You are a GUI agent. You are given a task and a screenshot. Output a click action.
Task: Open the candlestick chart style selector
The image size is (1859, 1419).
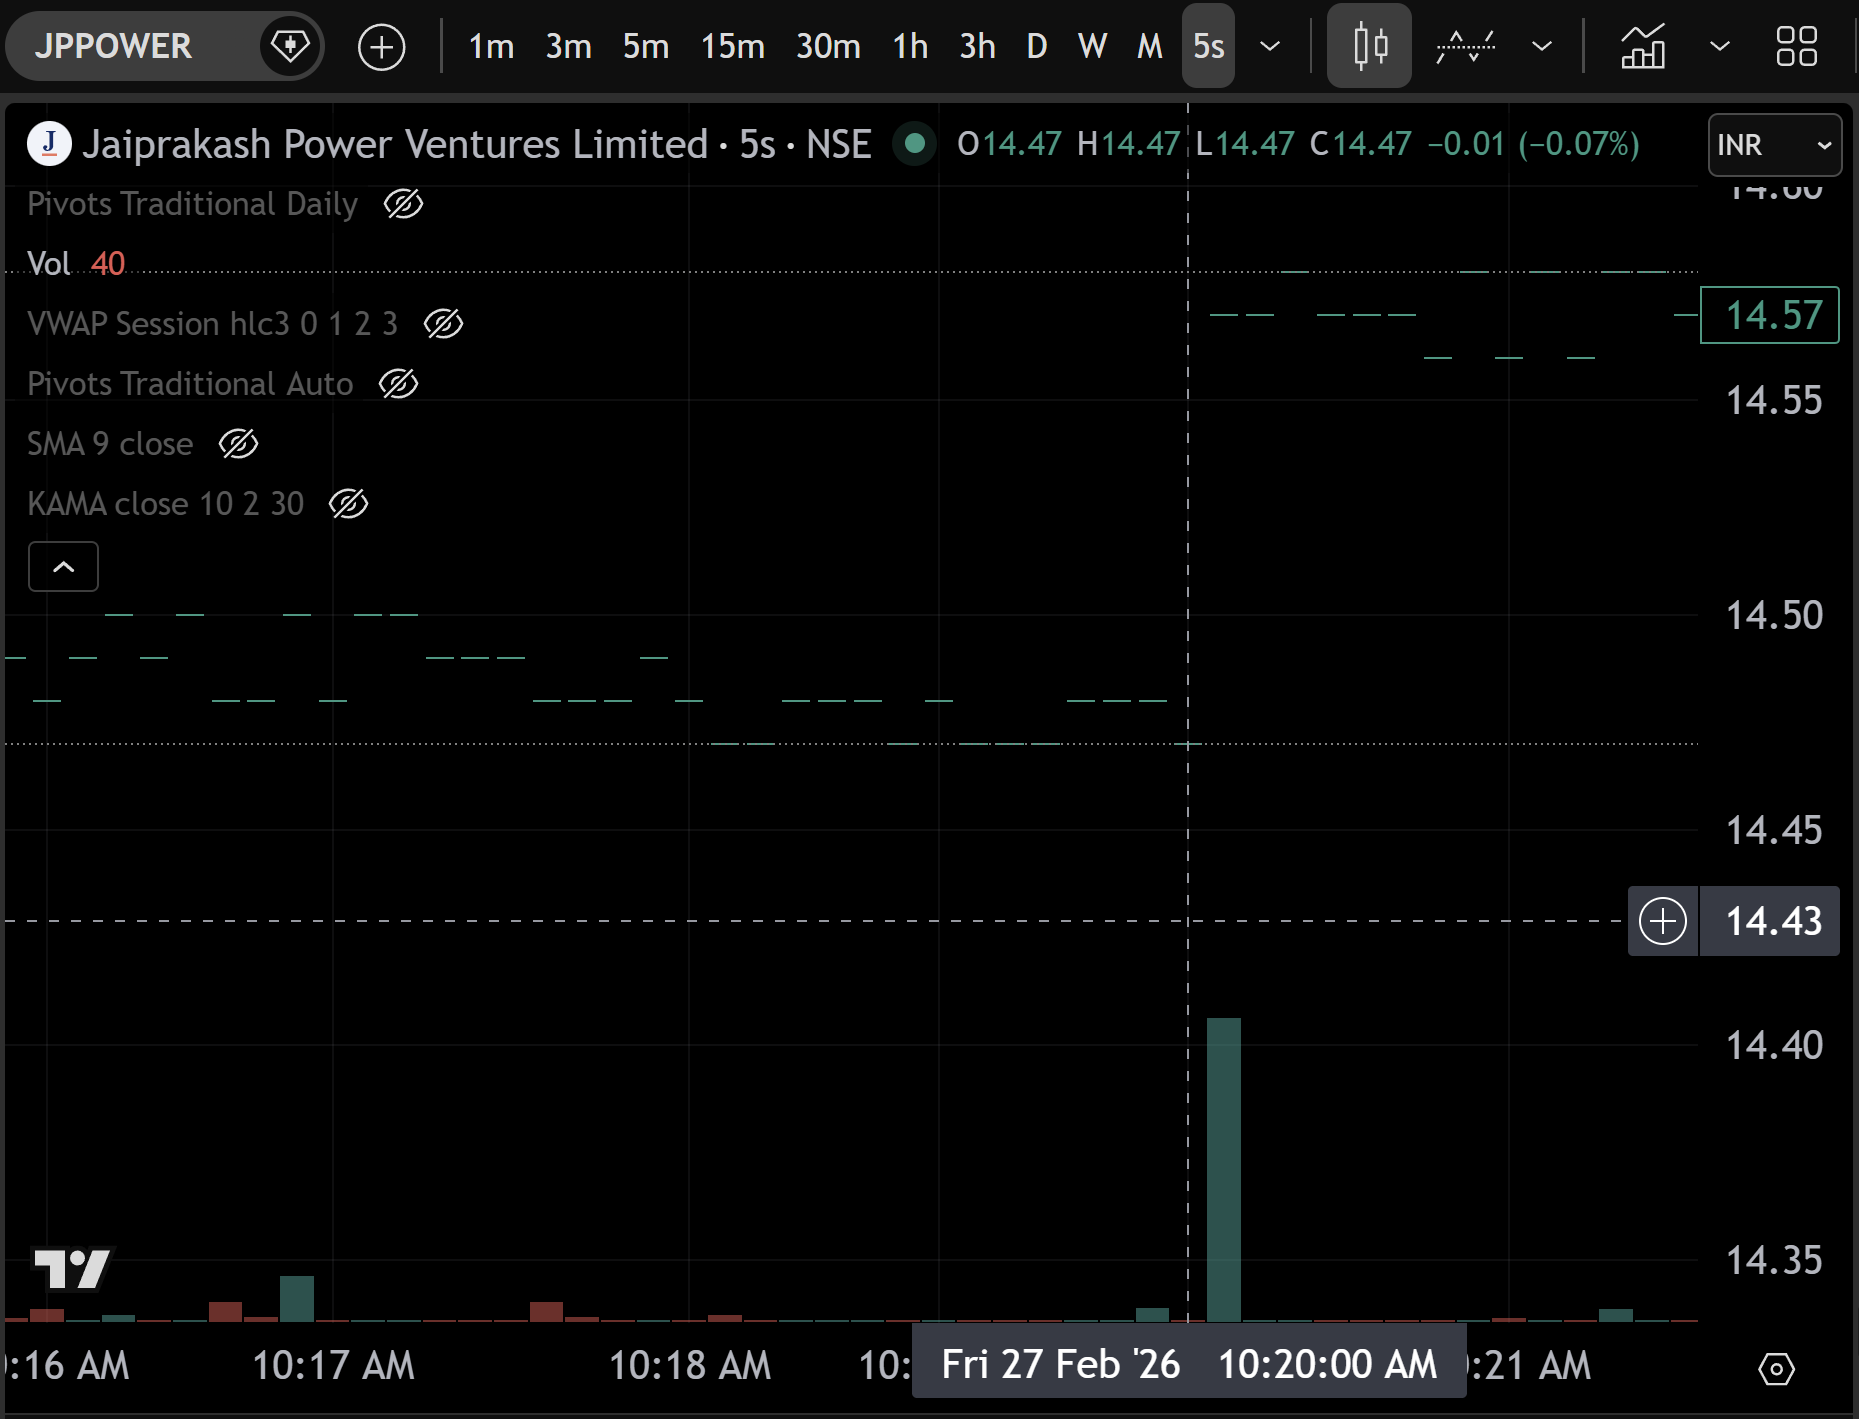tap(1368, 46)
